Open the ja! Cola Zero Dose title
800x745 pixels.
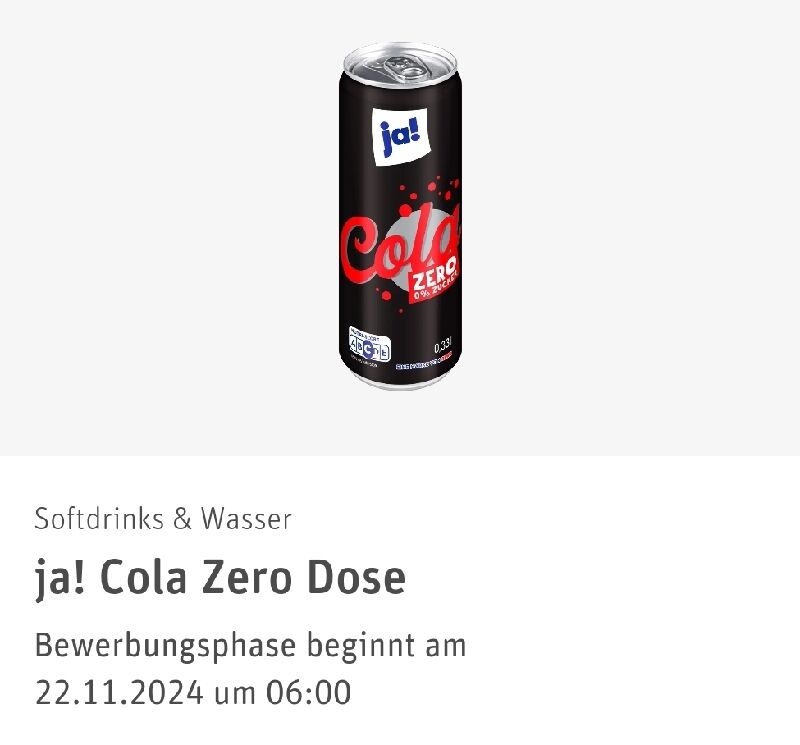click(x=220, y=578)
